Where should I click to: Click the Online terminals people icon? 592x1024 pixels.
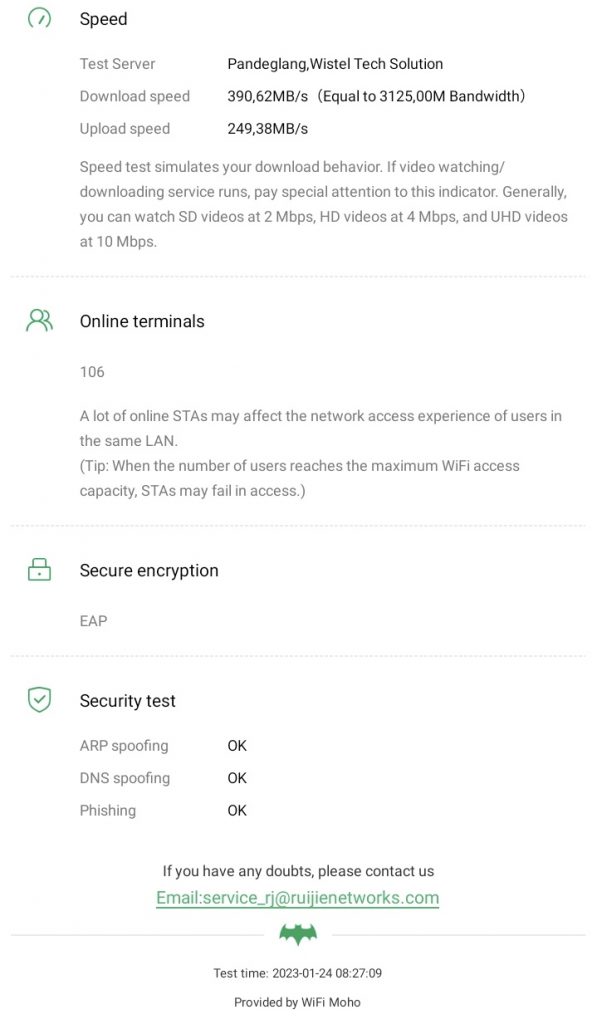tap(39, 320)
